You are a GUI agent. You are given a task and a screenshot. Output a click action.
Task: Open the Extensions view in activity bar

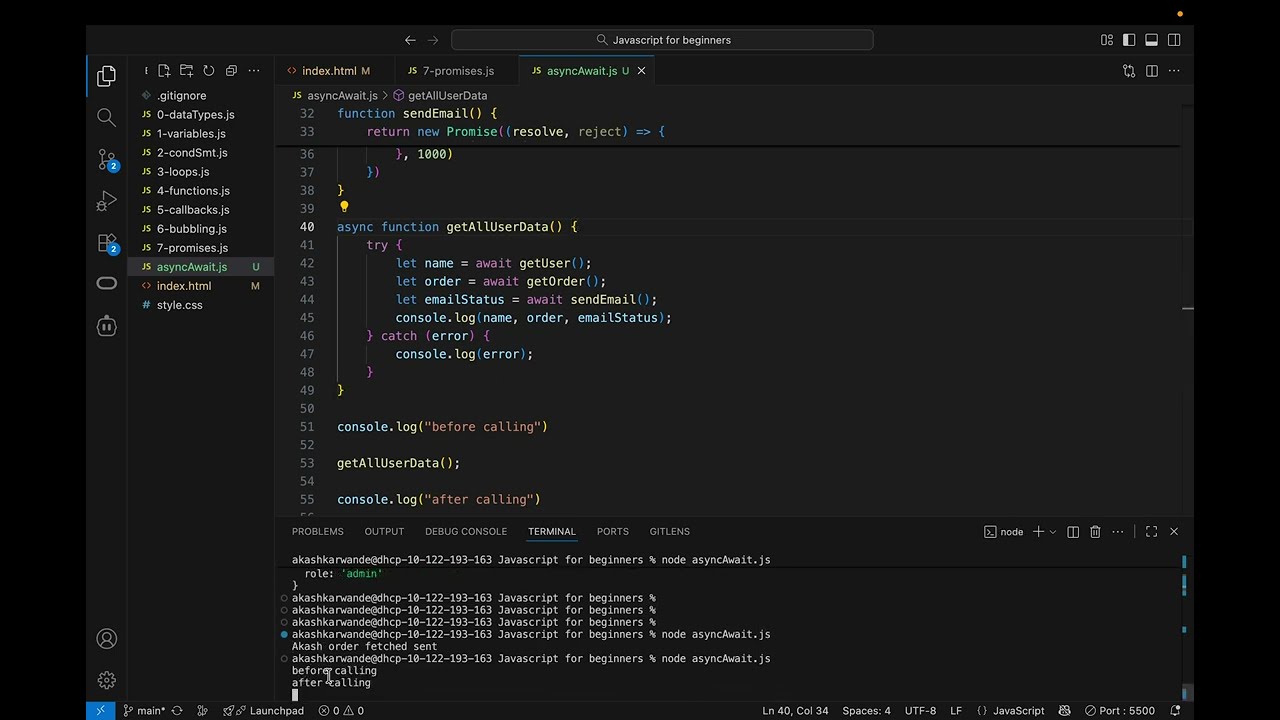coord(106,243)
